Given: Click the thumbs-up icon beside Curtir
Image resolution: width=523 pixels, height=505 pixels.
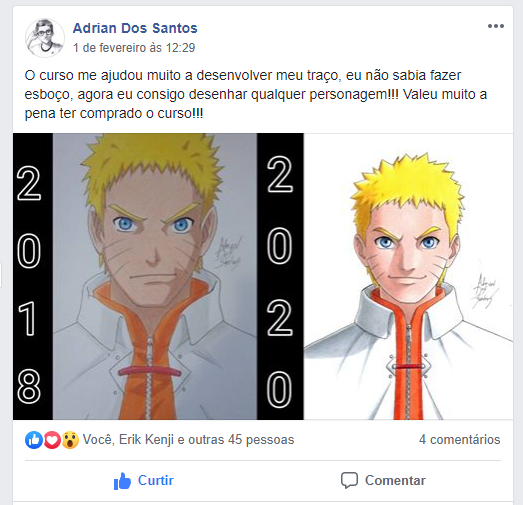Looking at the screenshot, I should coord(122,481).
